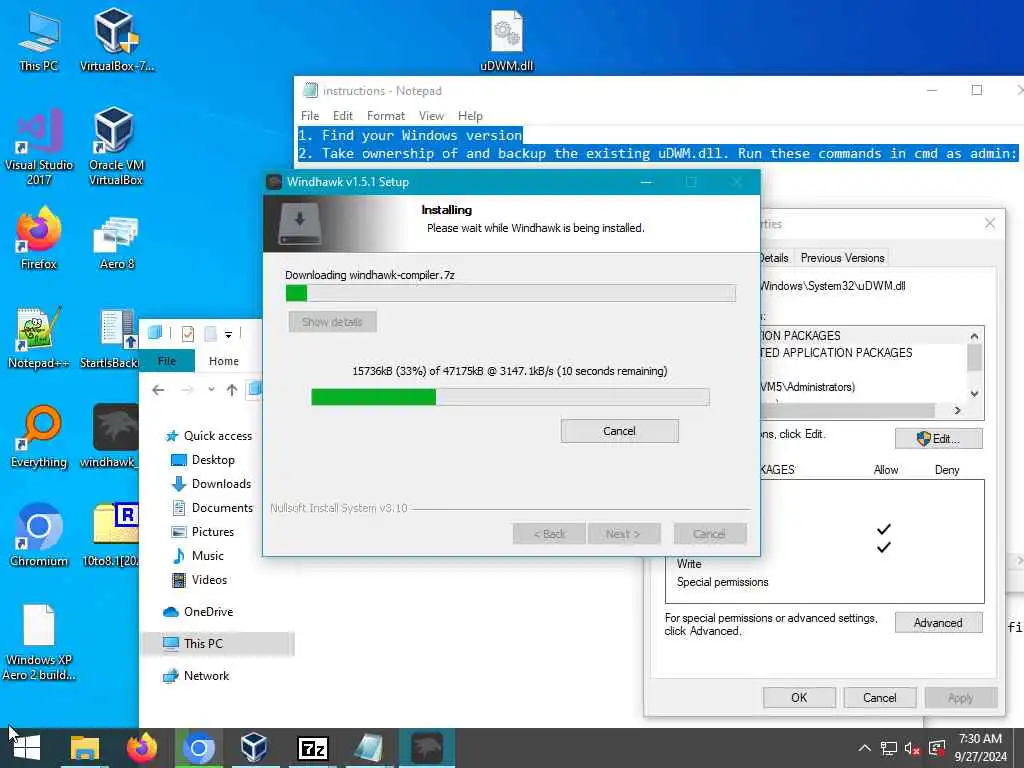Open Notepad File menu
Viewport: 1024px width, 768px height.
pyautogui.click(x=310, y=116)
